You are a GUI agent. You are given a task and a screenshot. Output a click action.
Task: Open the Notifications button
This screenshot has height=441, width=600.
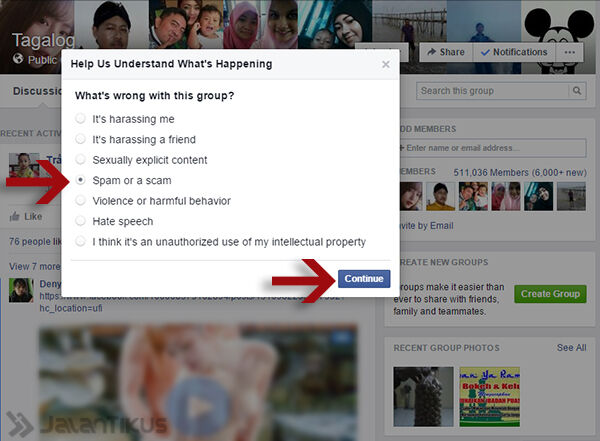pyautogui.click(x=514, y=52)
